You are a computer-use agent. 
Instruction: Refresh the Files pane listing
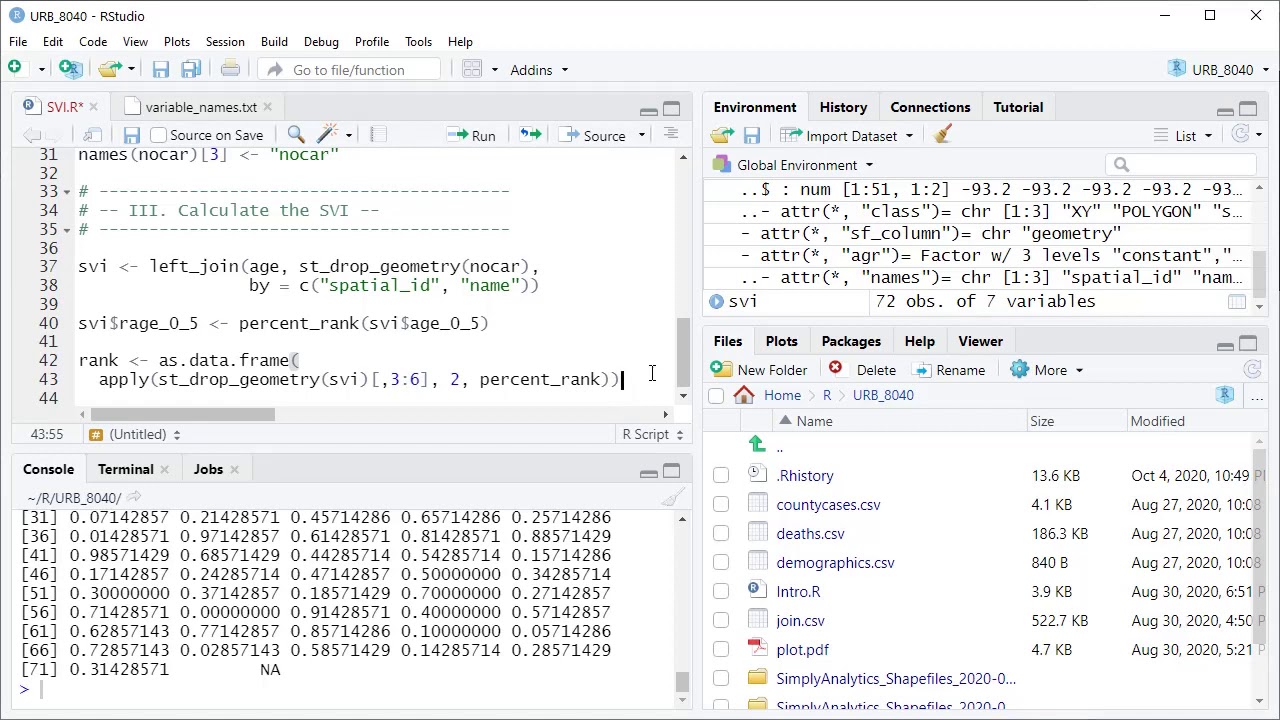click(x=1253, y=370)
